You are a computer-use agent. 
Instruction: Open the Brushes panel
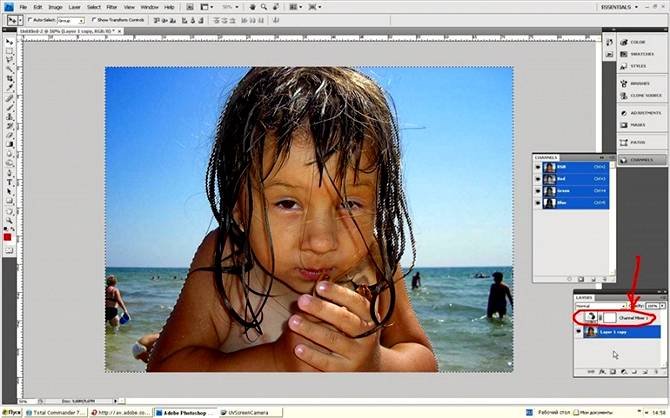(636, 83)
